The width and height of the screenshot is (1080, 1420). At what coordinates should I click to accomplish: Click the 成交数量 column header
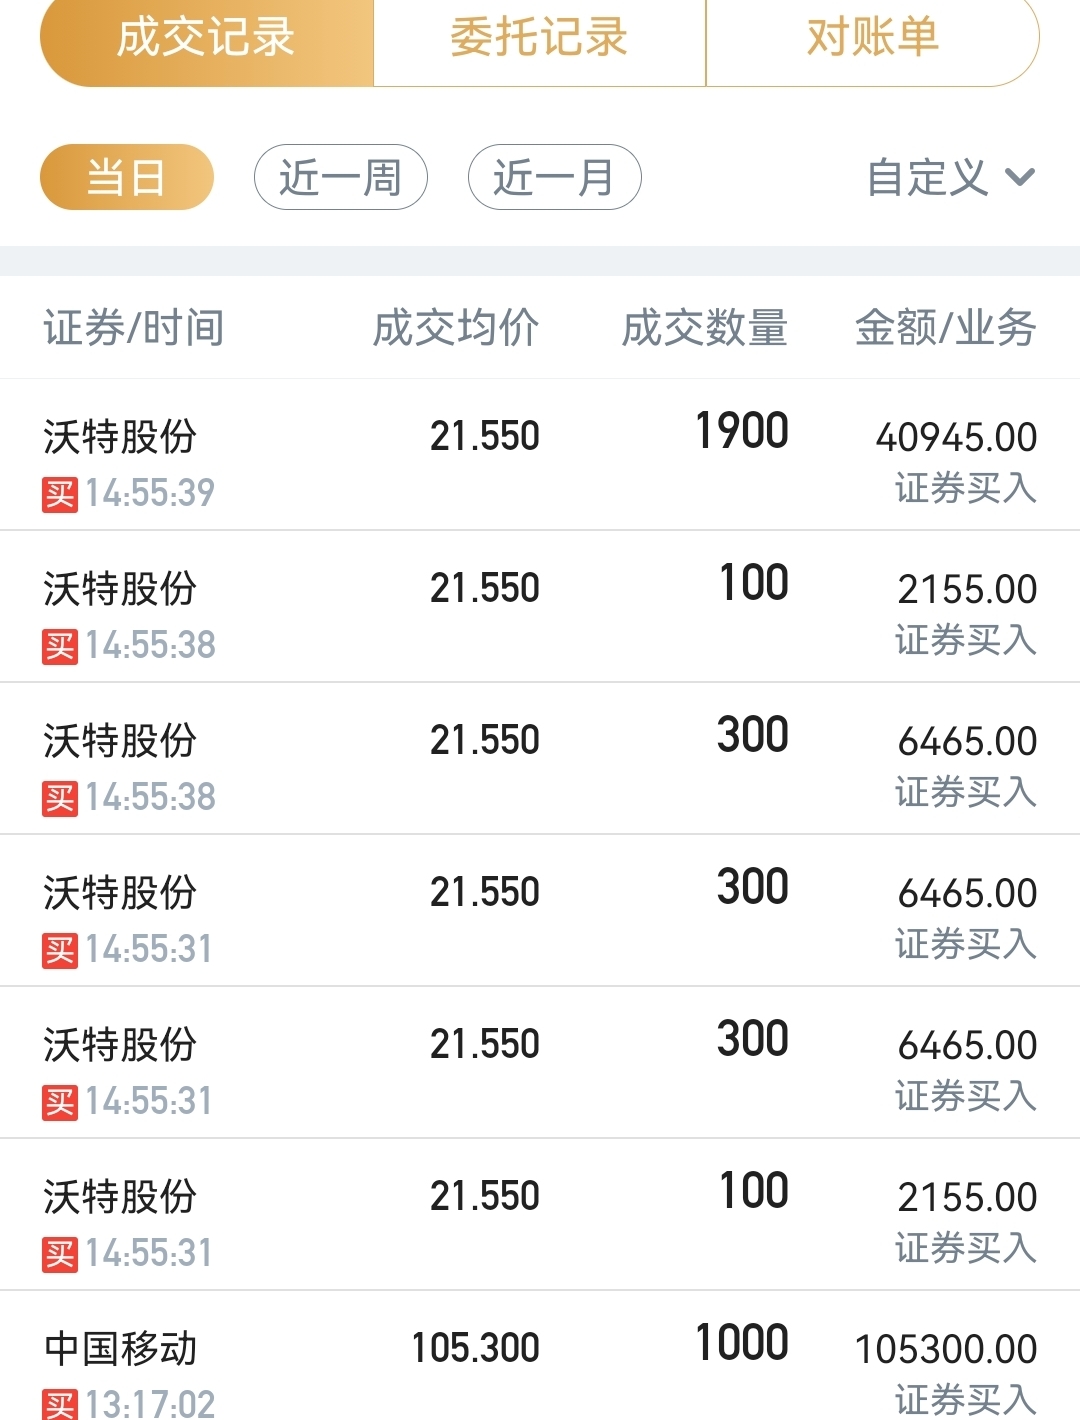tap(705, 328)
